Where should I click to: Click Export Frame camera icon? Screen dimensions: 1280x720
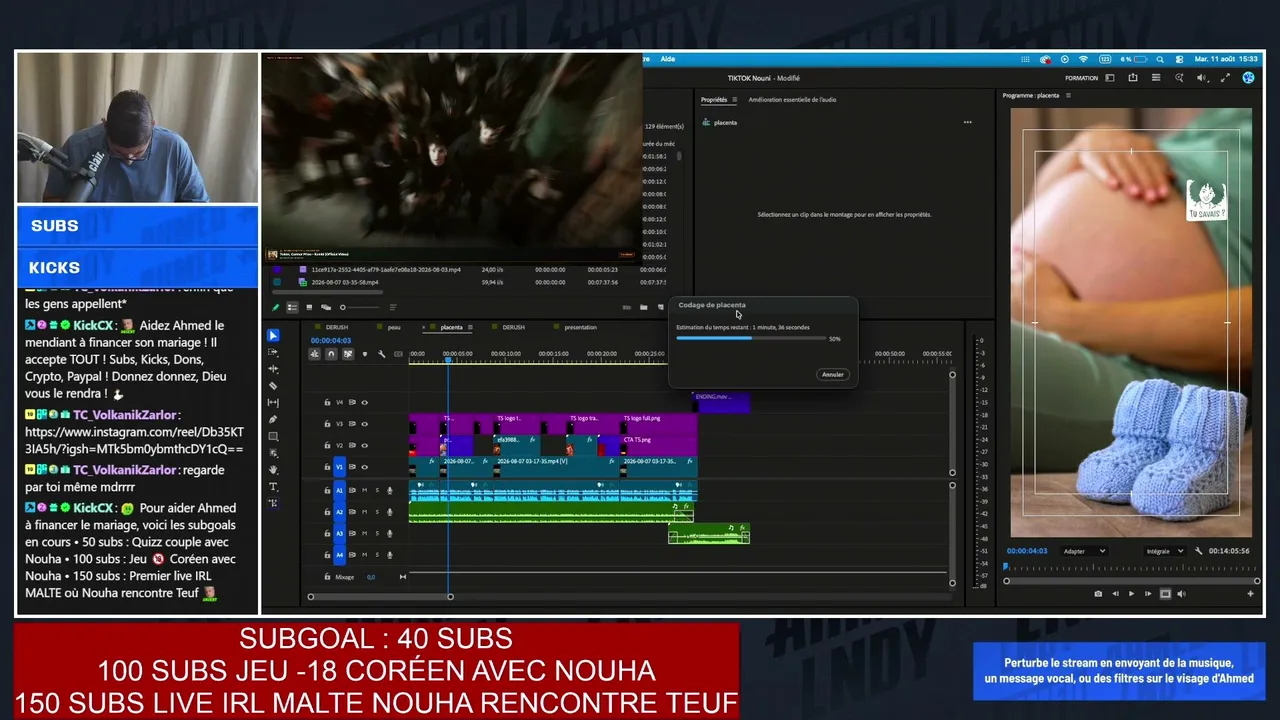[1098, 594]
